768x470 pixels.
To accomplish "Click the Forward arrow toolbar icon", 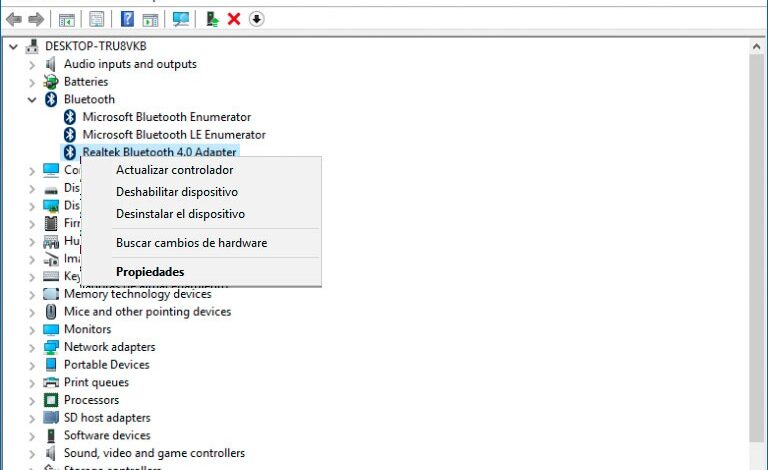I will [x=36, y=20].
